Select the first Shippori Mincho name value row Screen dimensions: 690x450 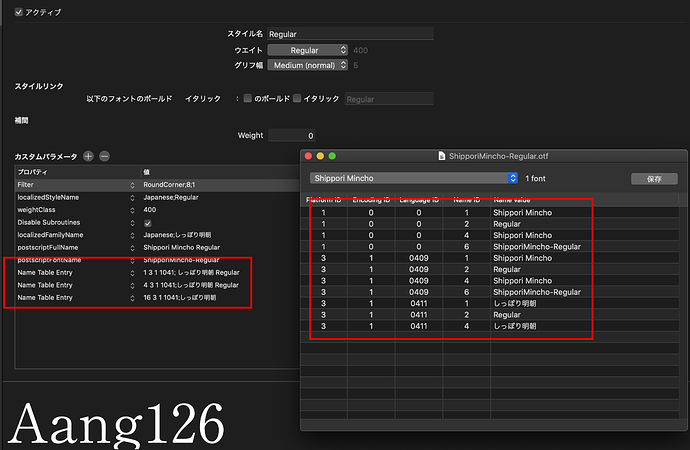pyautogui.click(x=489, y=212)
